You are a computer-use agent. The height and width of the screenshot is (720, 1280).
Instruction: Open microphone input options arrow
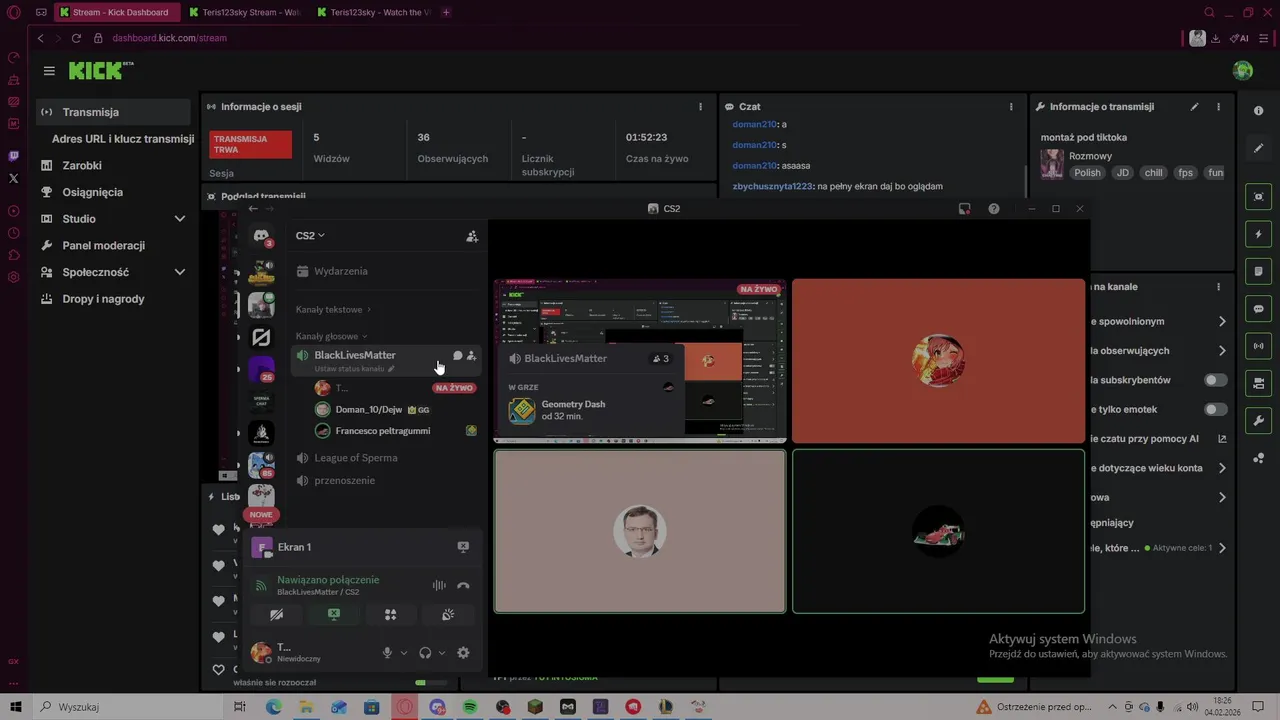pos(404,653)
